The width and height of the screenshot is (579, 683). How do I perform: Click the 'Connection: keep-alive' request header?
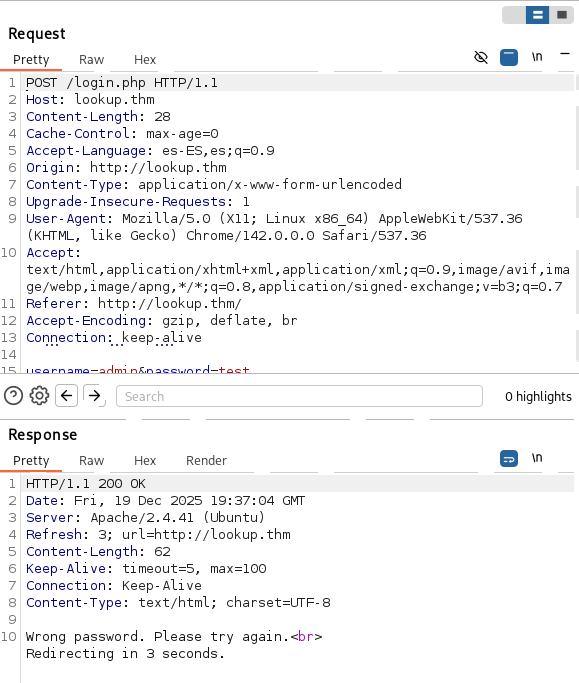pos(114,338)
